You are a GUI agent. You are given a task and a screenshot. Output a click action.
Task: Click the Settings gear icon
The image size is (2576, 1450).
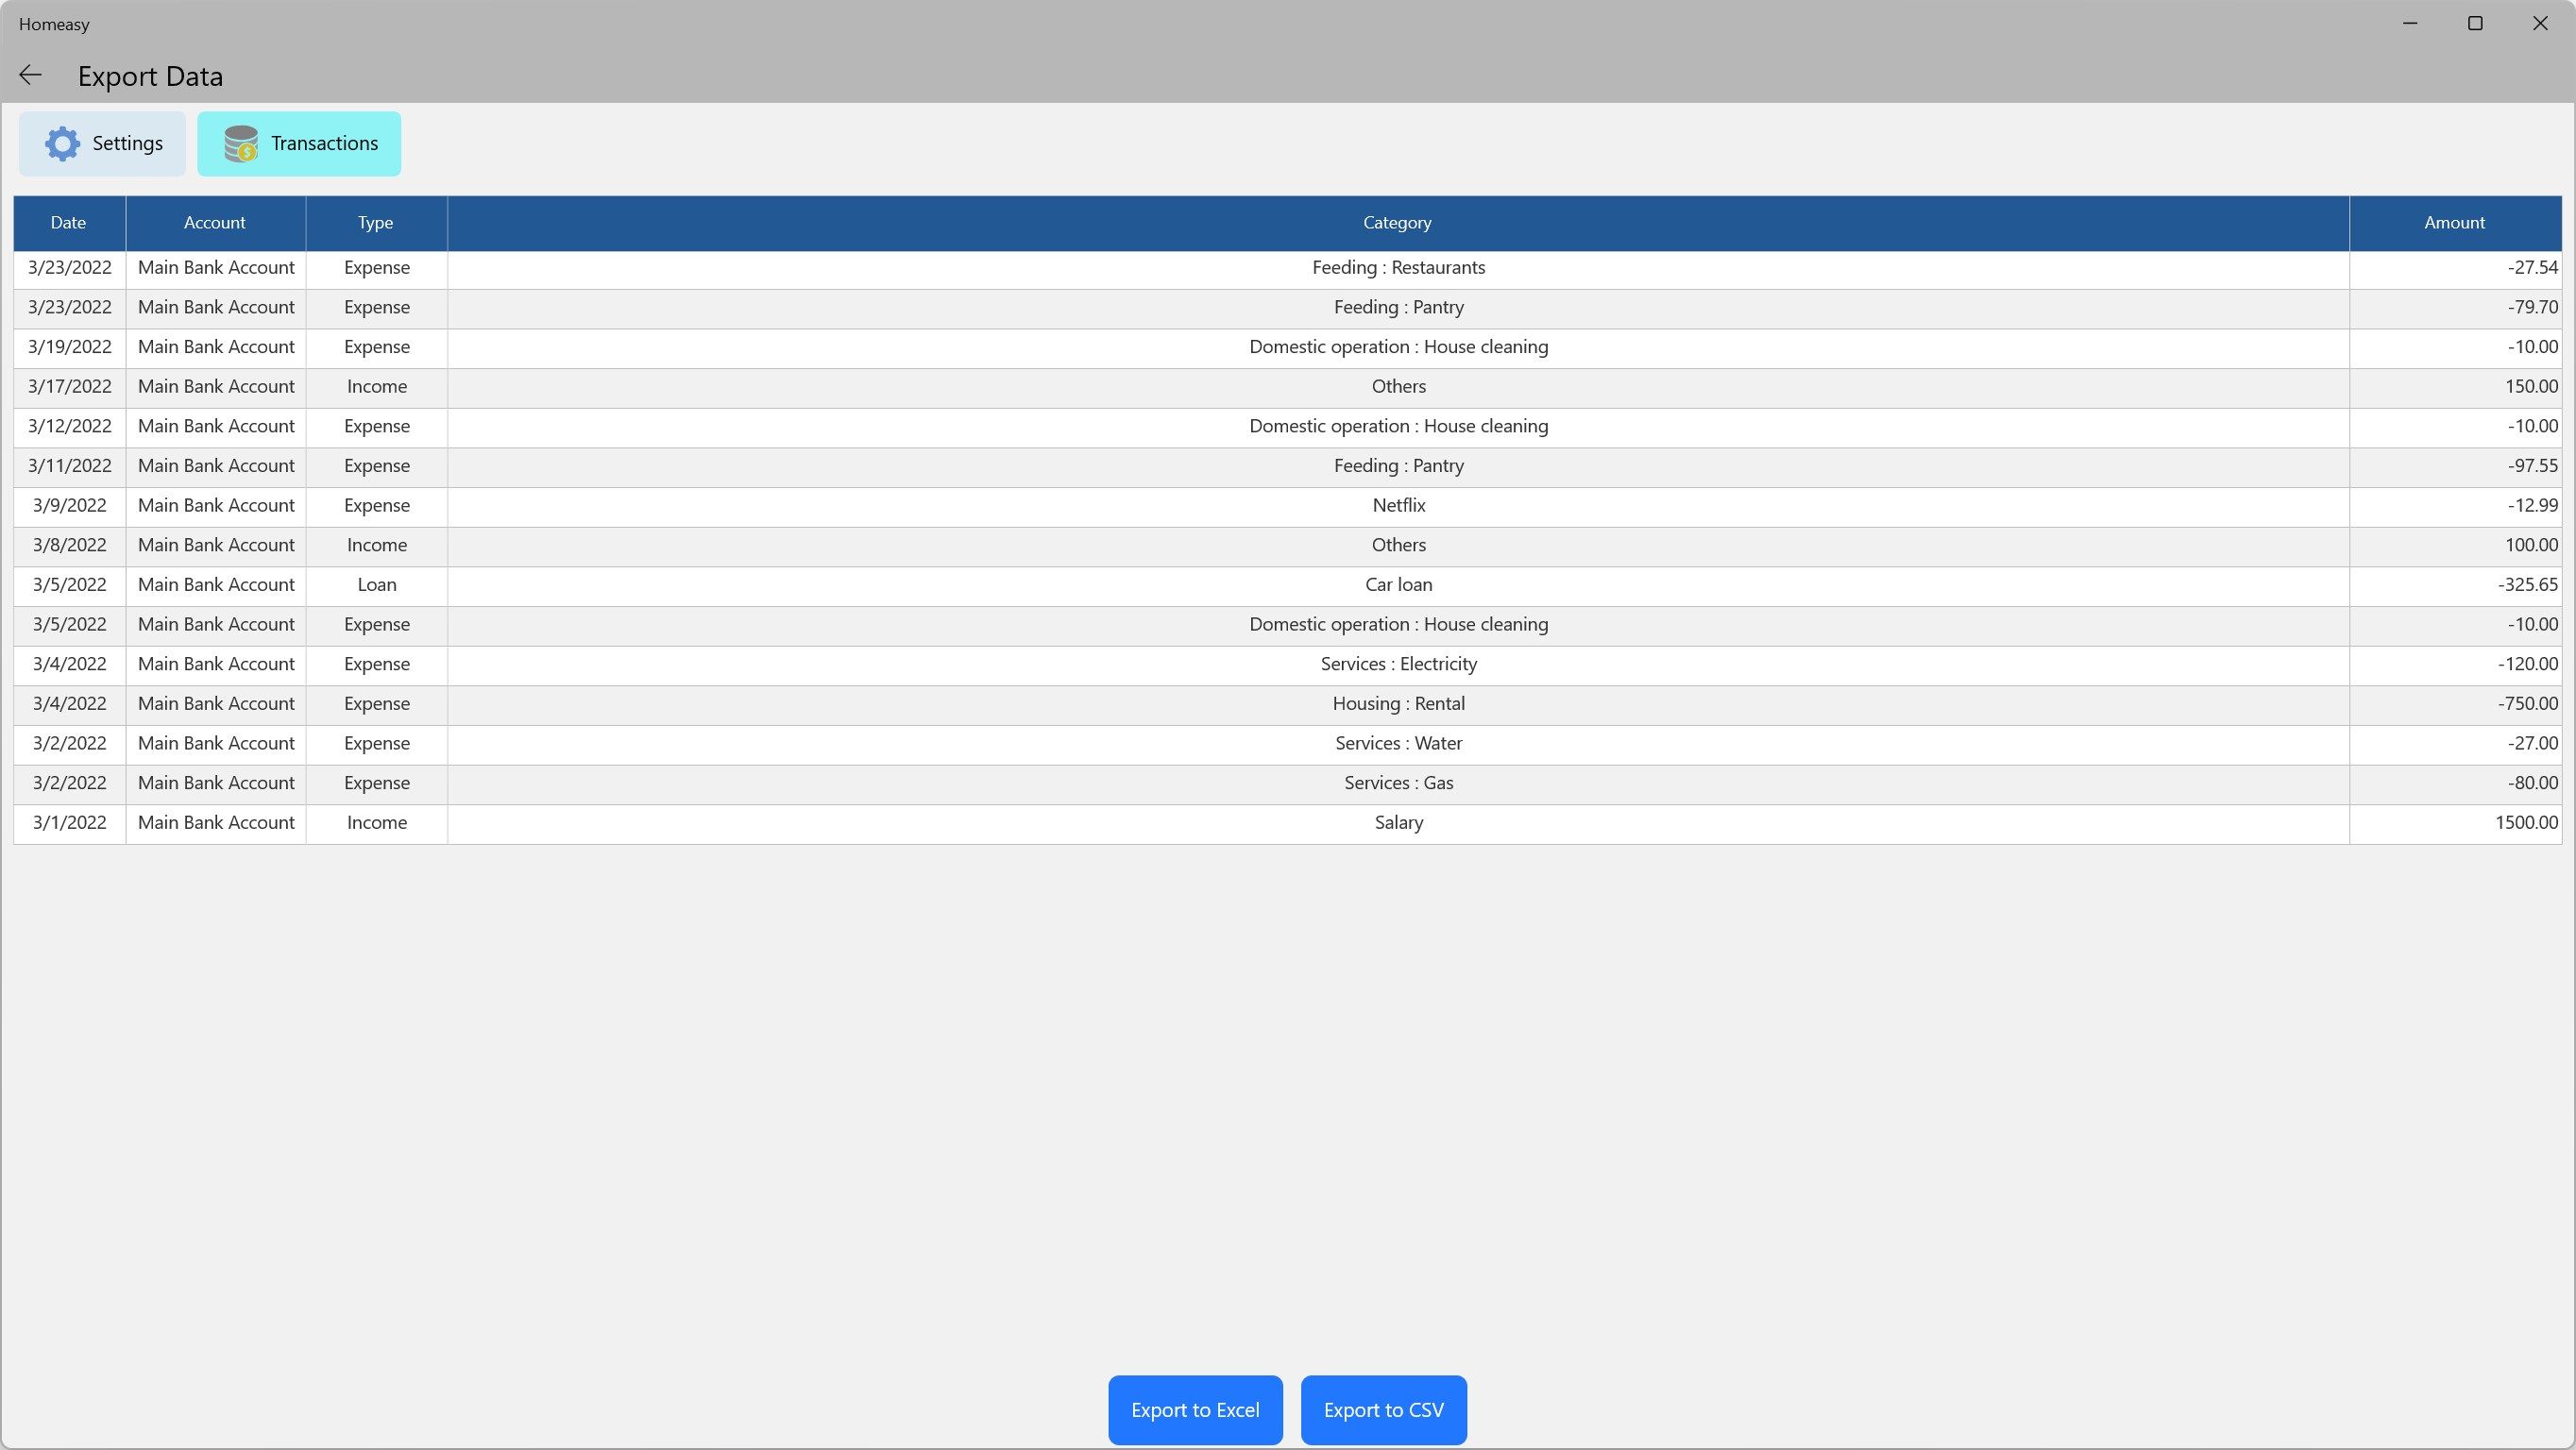tap(62, 142)
